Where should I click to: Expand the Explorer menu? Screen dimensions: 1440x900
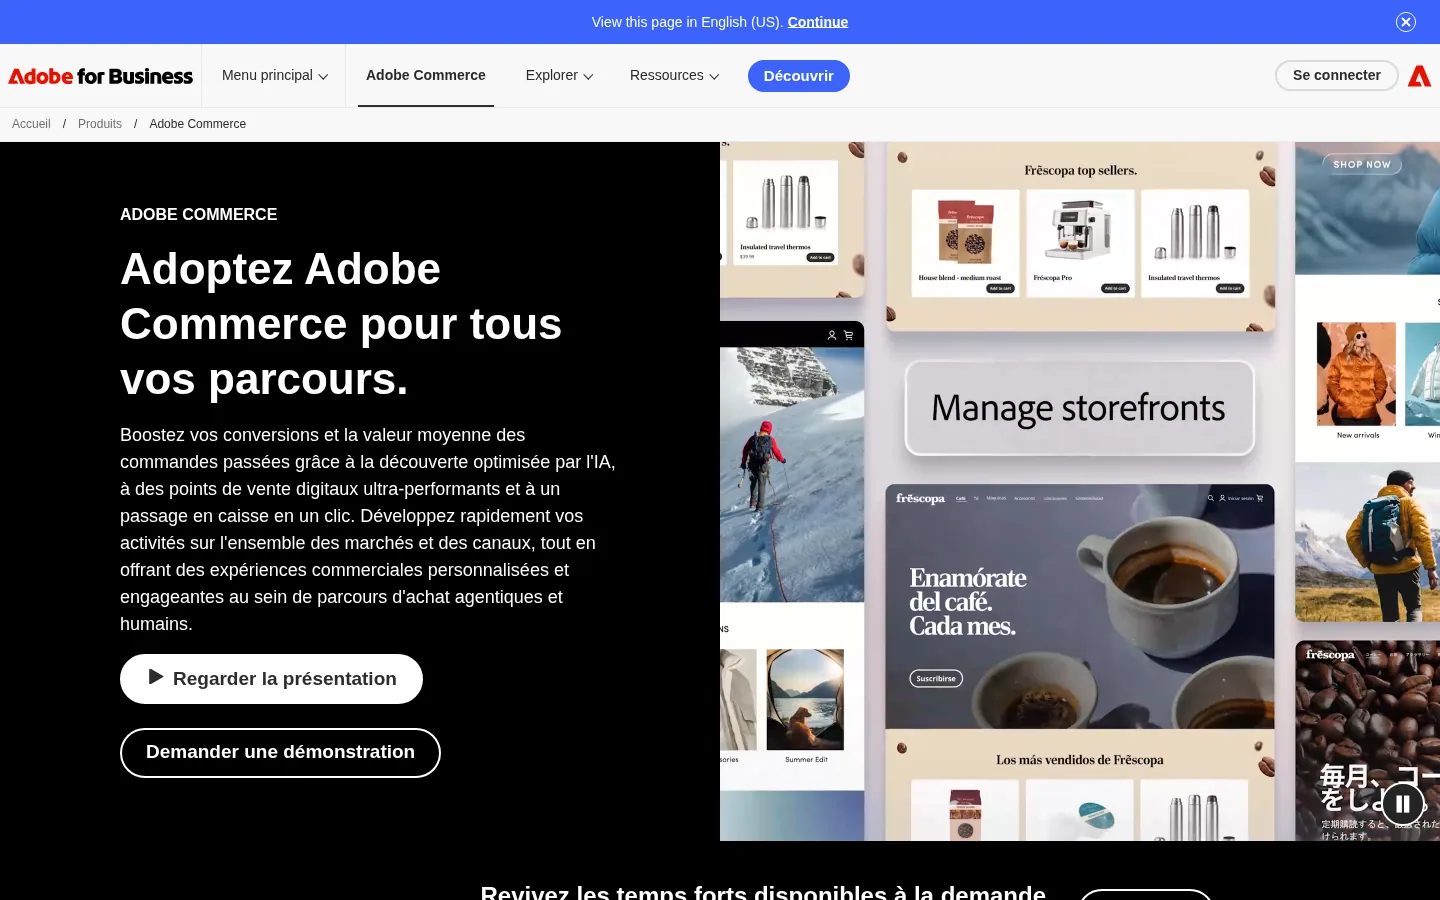[559, 76]
